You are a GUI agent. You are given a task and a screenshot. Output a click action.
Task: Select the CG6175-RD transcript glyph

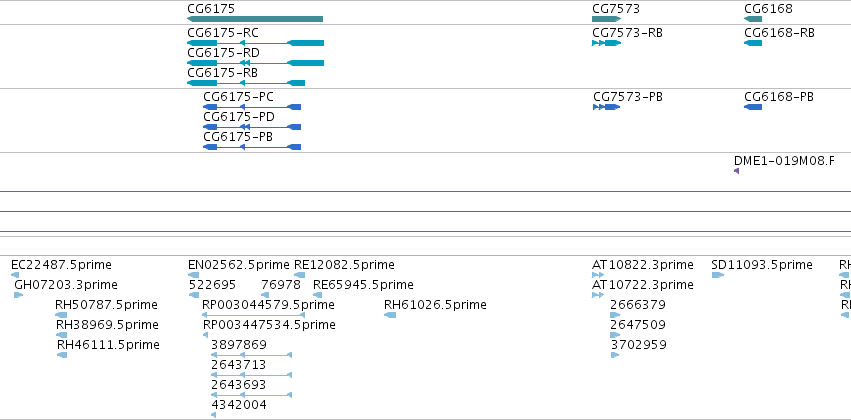point(255,63)
